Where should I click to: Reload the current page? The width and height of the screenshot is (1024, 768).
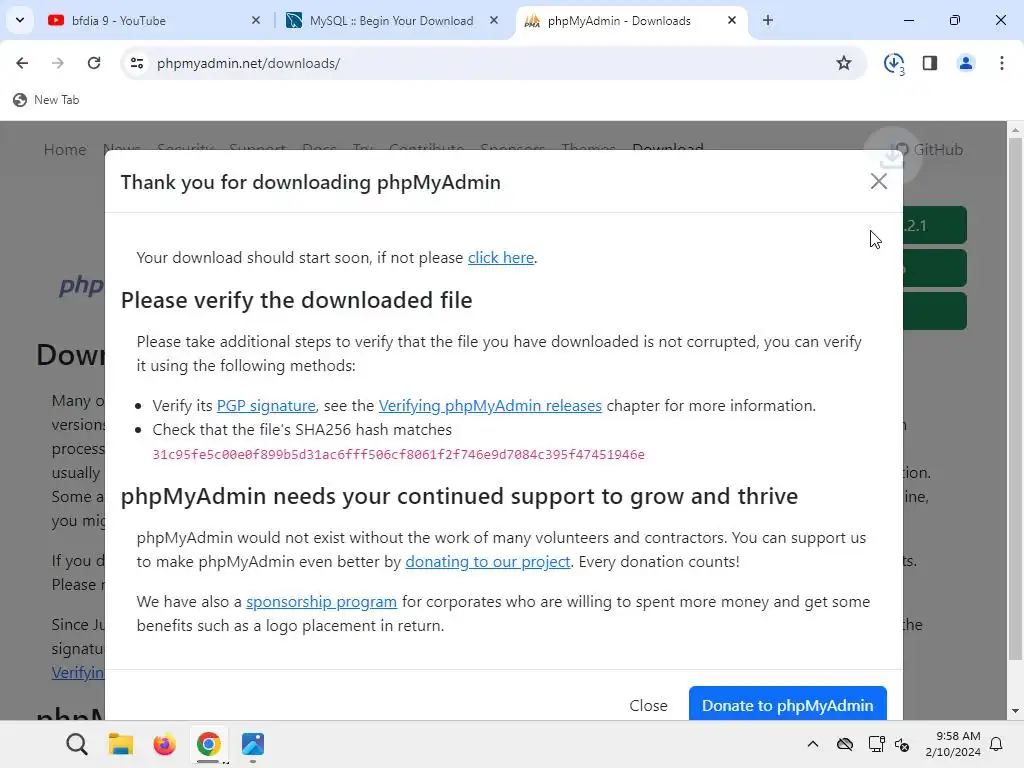tap(94, 63)
